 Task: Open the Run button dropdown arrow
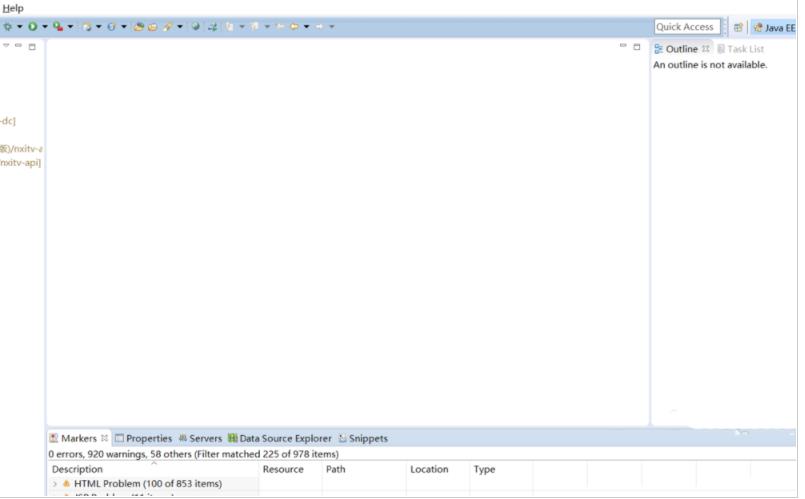click(45, 27)
